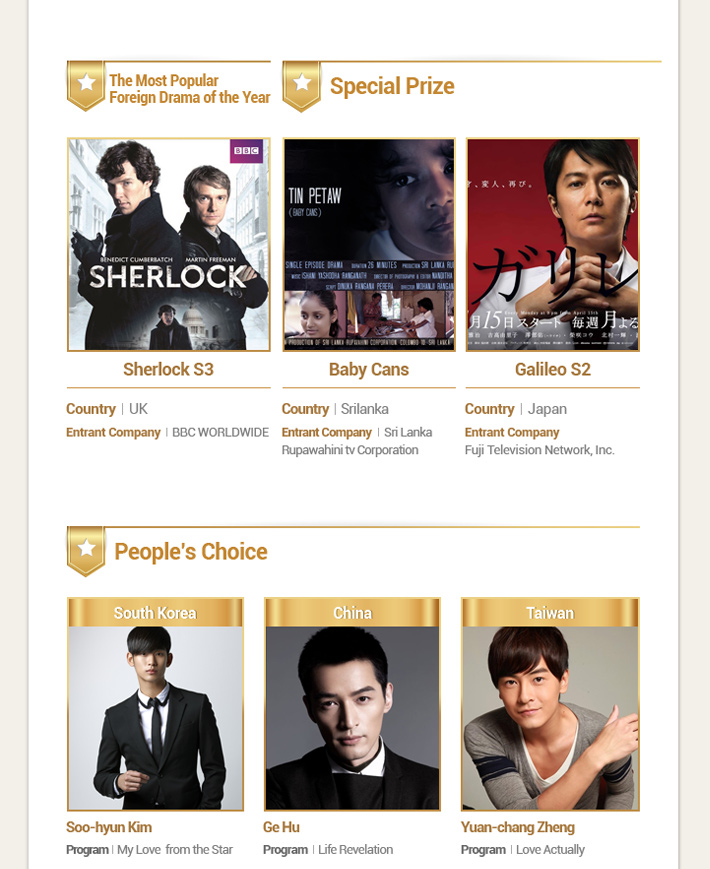
Task: Click the BBC logo on Sherlock poster
Action: pos(246,151)
